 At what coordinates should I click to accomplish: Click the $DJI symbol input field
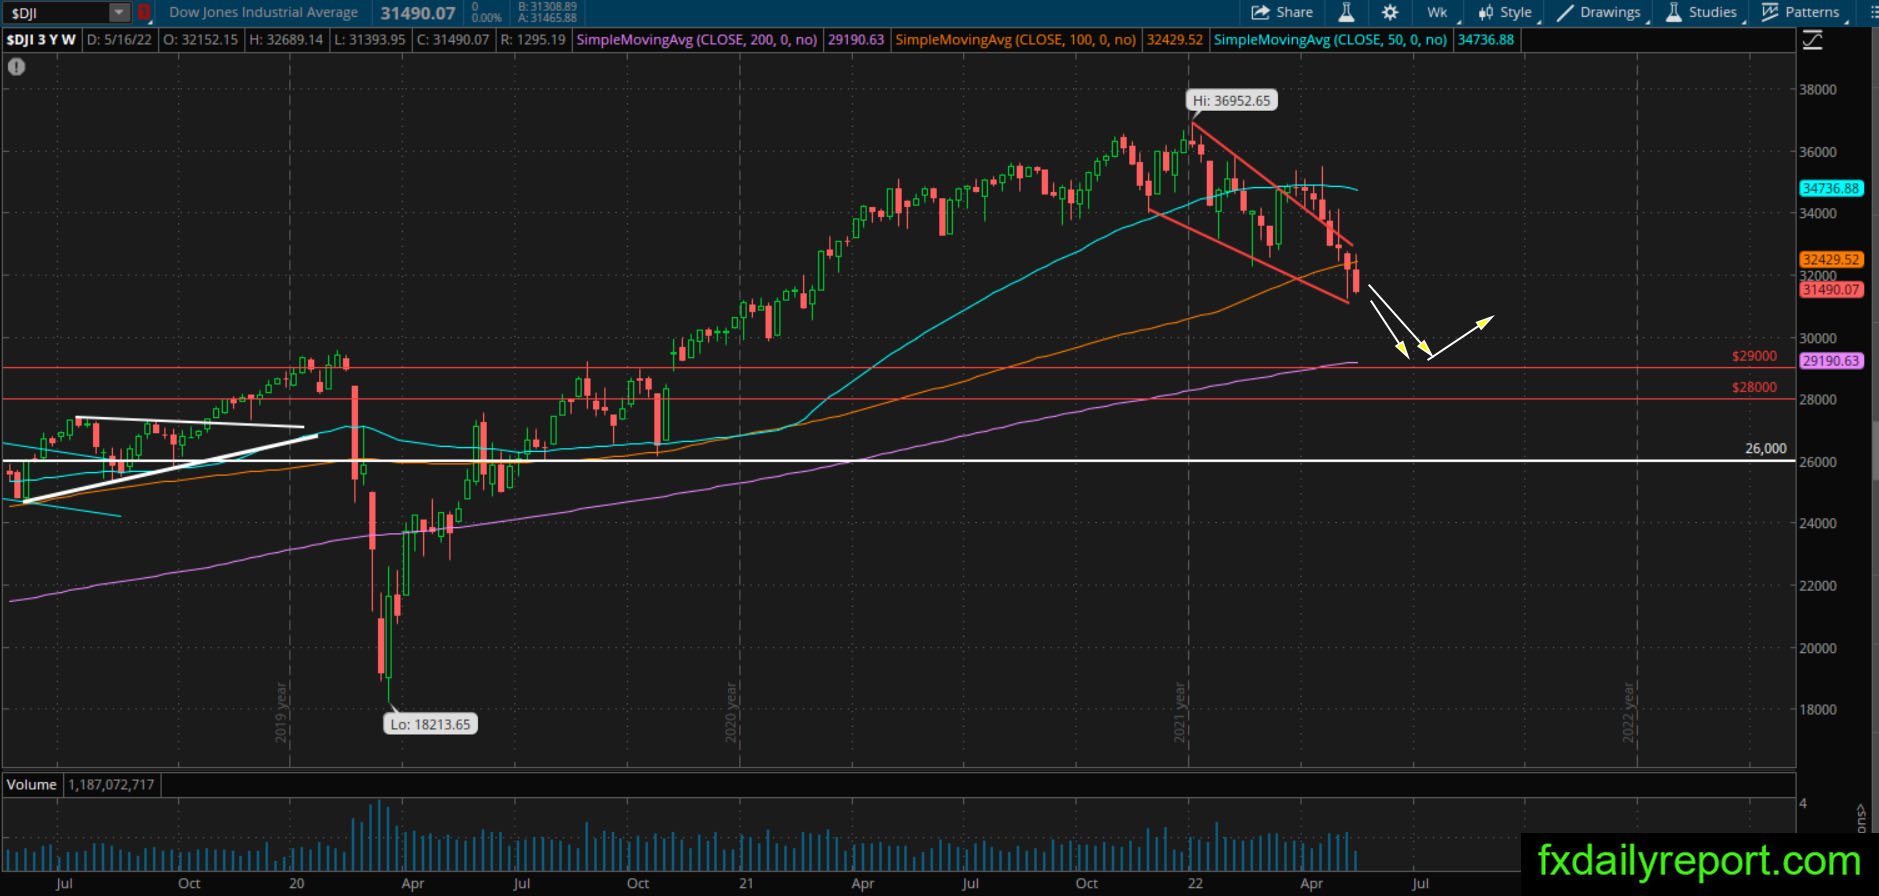[x=57, y=13]
